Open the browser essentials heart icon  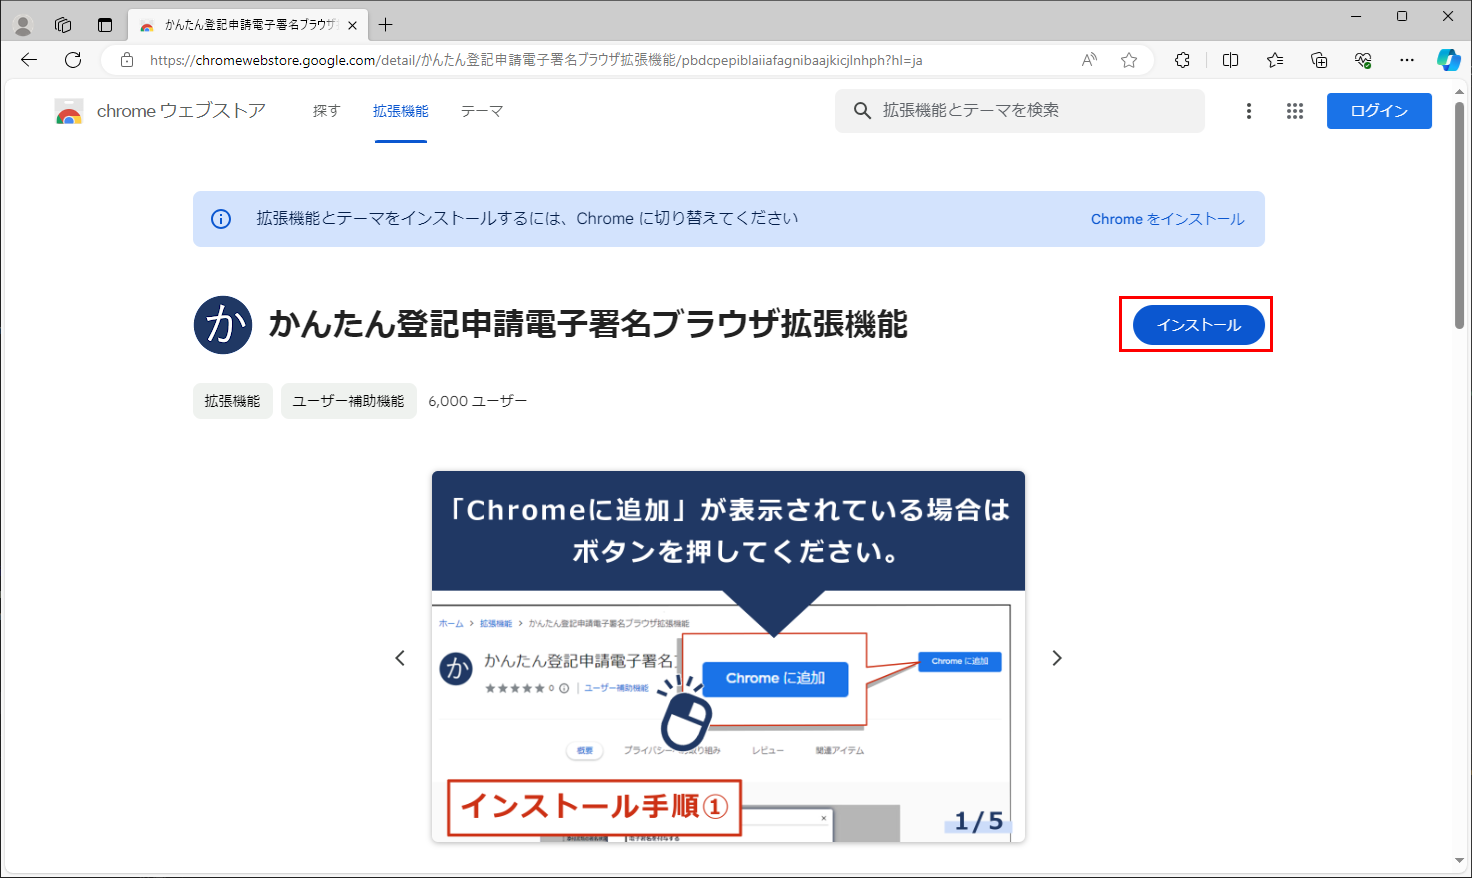coord(1363,60)
